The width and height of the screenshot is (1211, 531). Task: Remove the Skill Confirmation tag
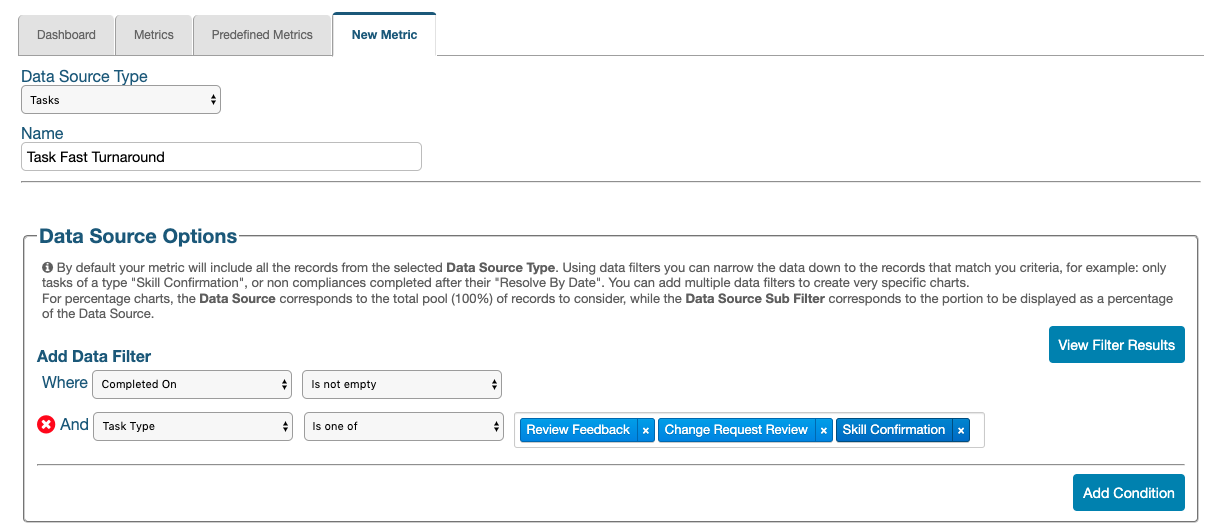[x=961, y=430]
